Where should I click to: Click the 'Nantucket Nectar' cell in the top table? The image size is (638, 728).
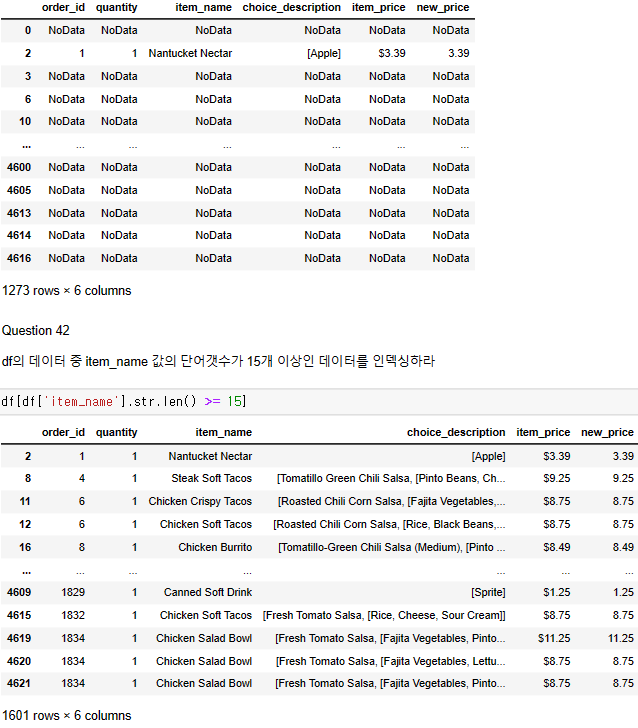pos(190,53)
